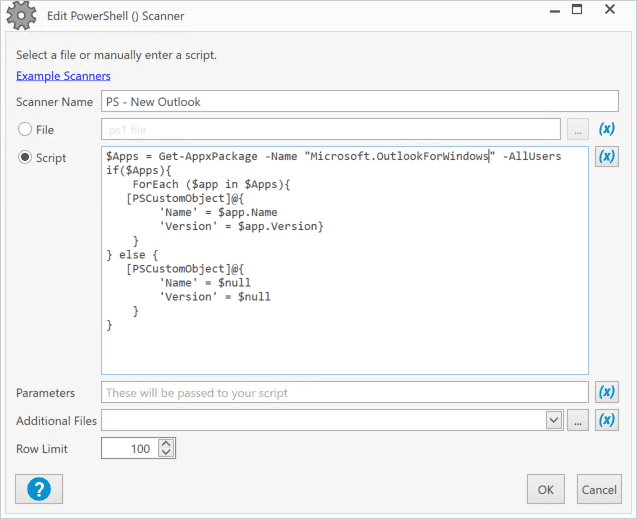637x519 pixels.
Task: Click the variable (x) button beside Parameters
Action: tap(607, 392)
